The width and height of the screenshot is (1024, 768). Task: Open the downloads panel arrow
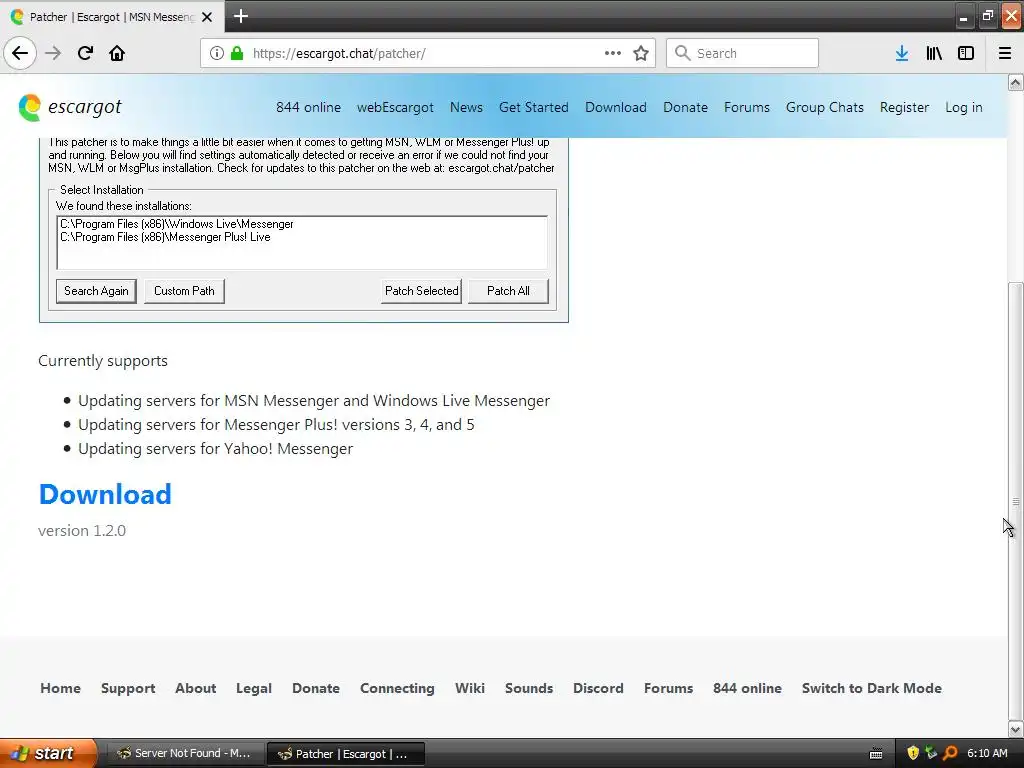pyautogui.click(x=902, y=53)
